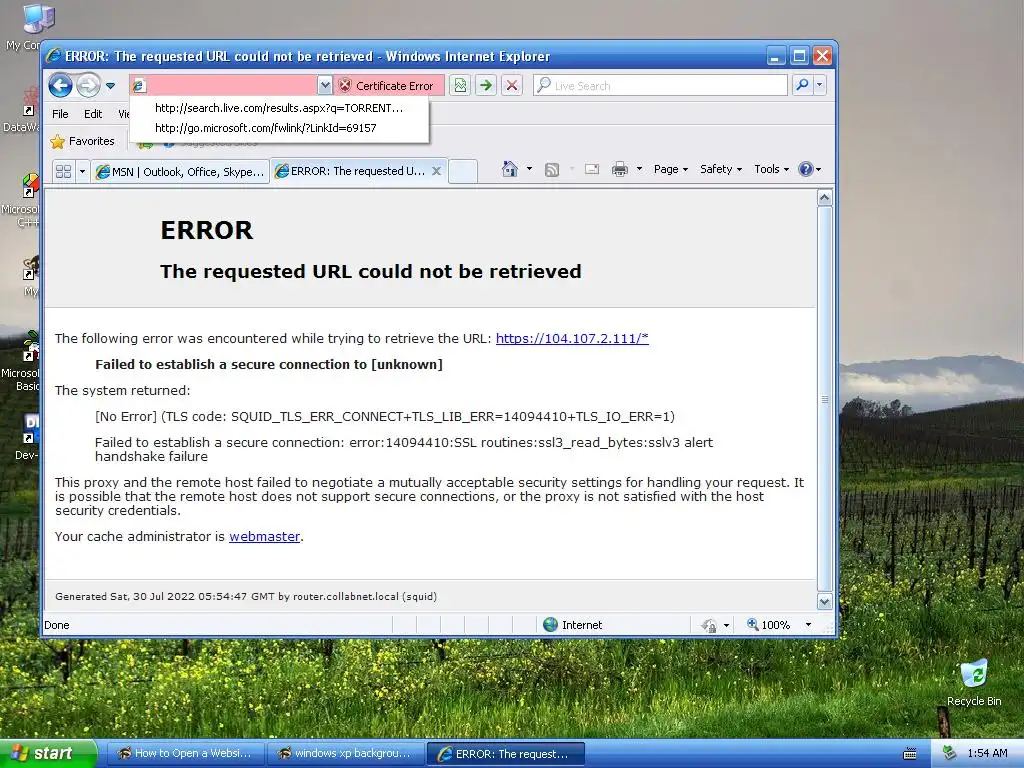Click the red Stop loading button
Viewport: 1024px width, 768px height.
pyautogui.click(x=512, y=86)
